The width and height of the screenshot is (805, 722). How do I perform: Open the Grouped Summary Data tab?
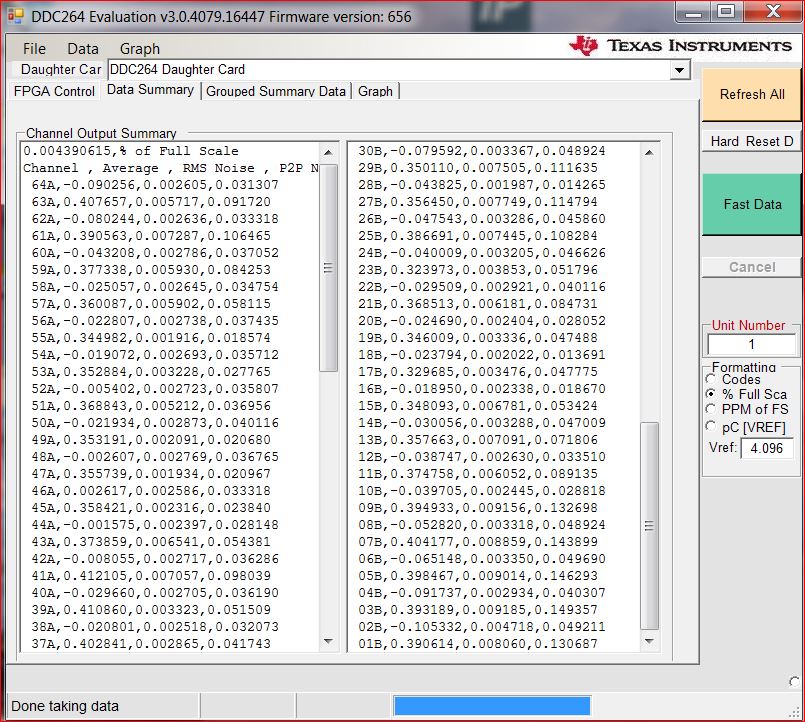click(x=276, y=91)
